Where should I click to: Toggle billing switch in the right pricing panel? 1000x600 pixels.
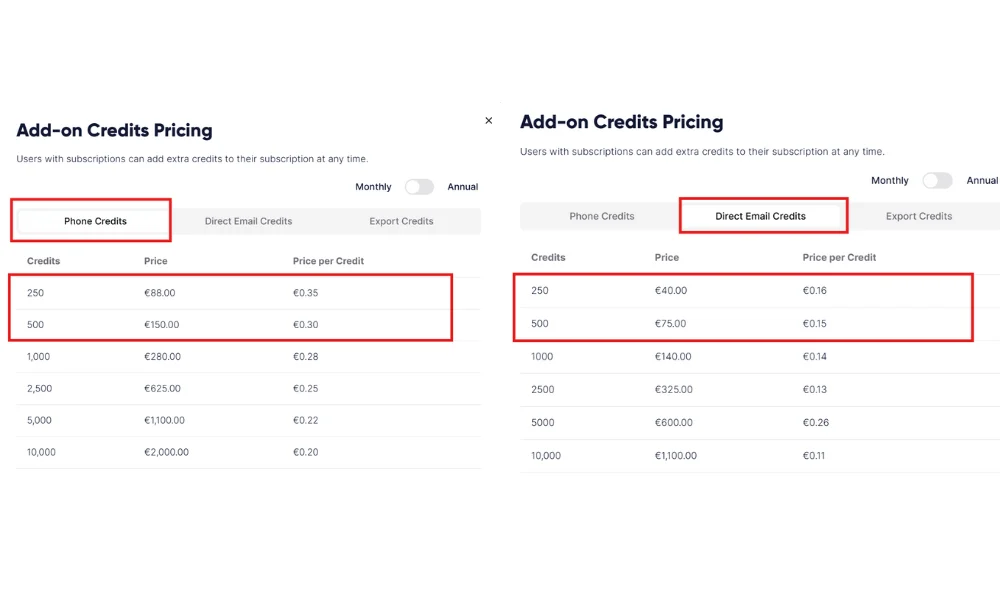[x=937, y=181]
